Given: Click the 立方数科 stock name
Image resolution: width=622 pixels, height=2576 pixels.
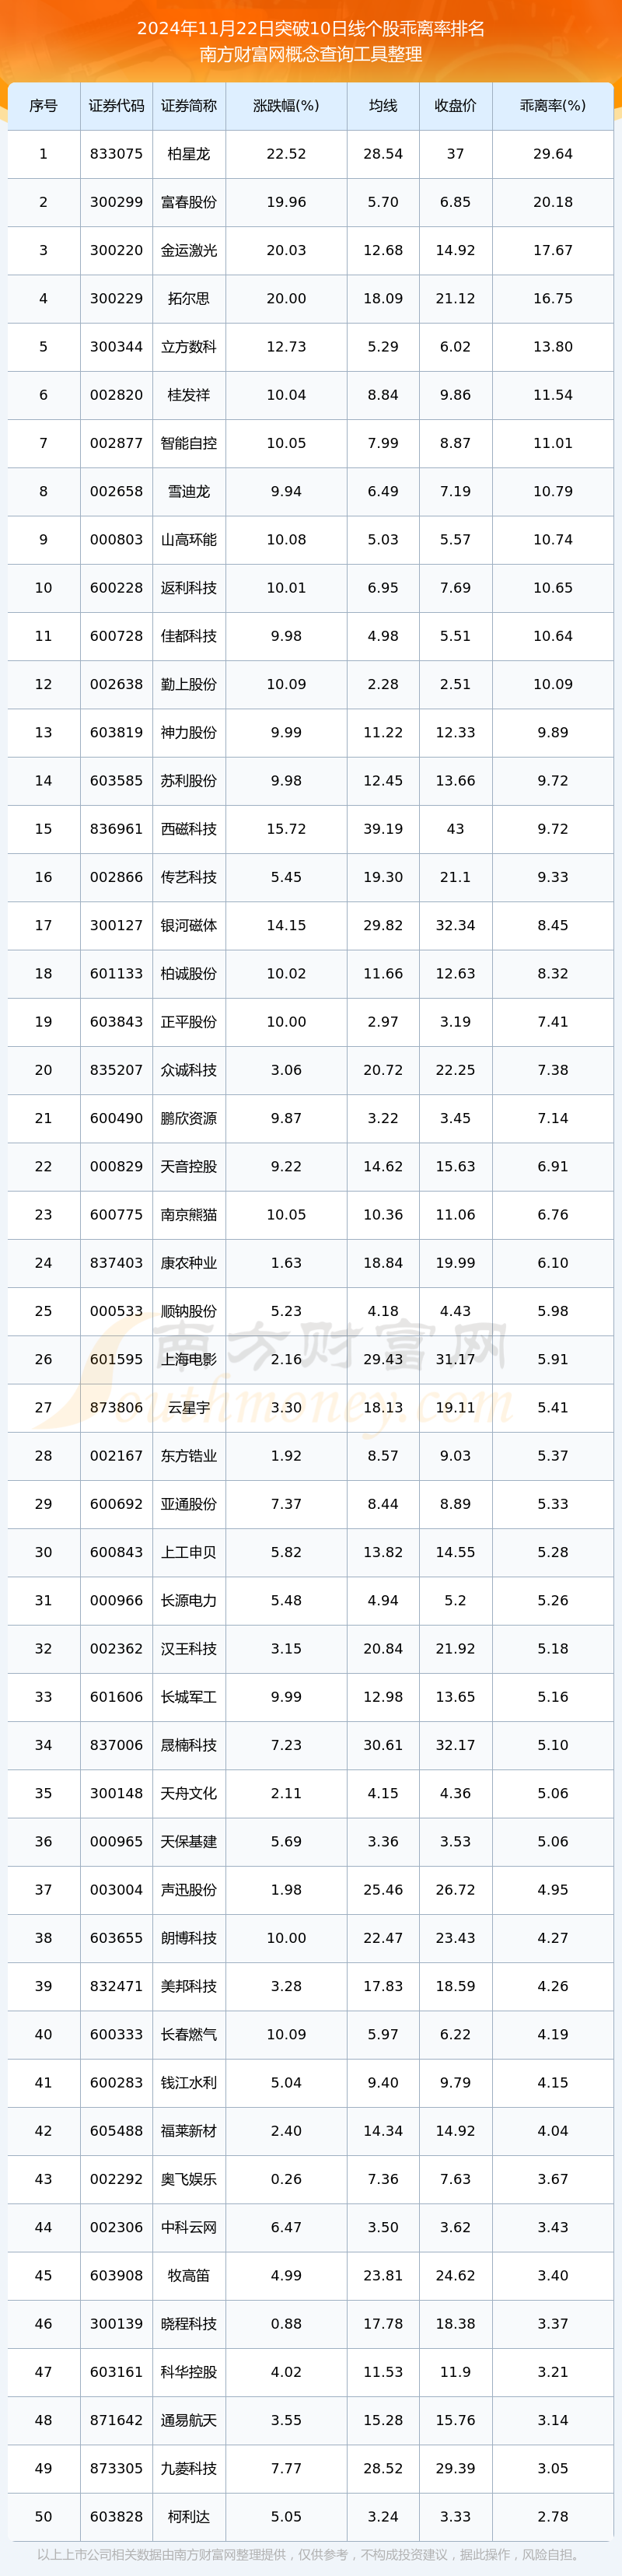Looking at the screenshot, I should click(x=189, y=347).
